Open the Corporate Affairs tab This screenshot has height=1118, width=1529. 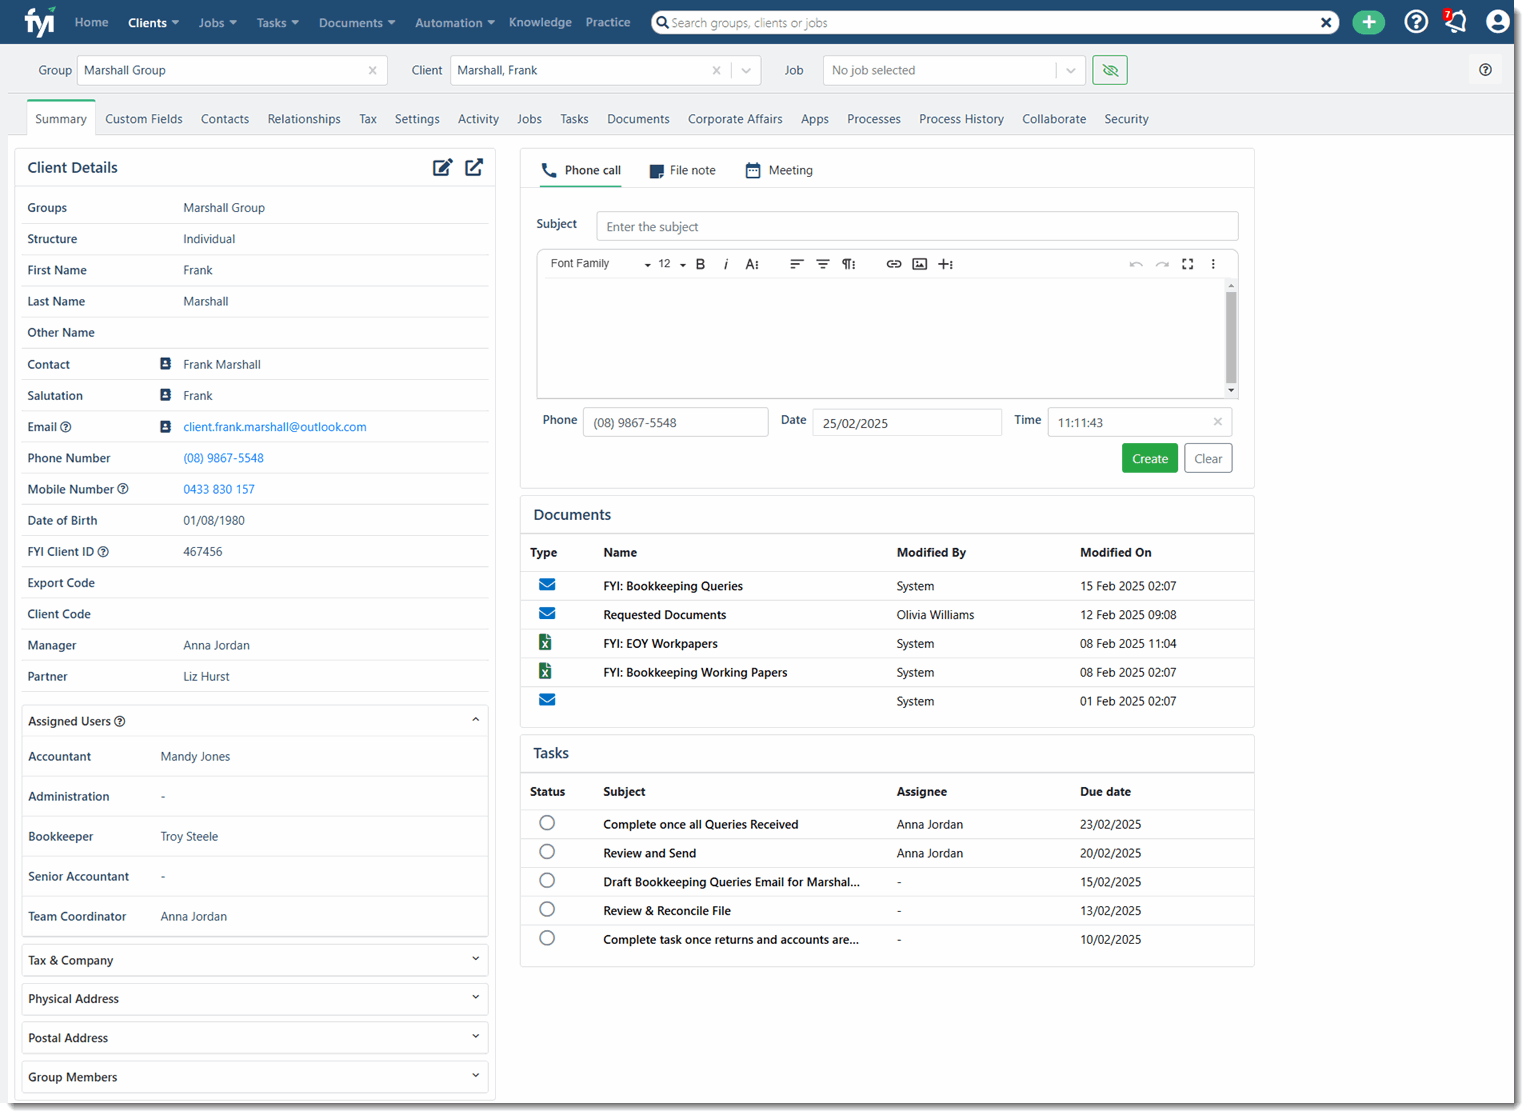(x=735, y=119)
